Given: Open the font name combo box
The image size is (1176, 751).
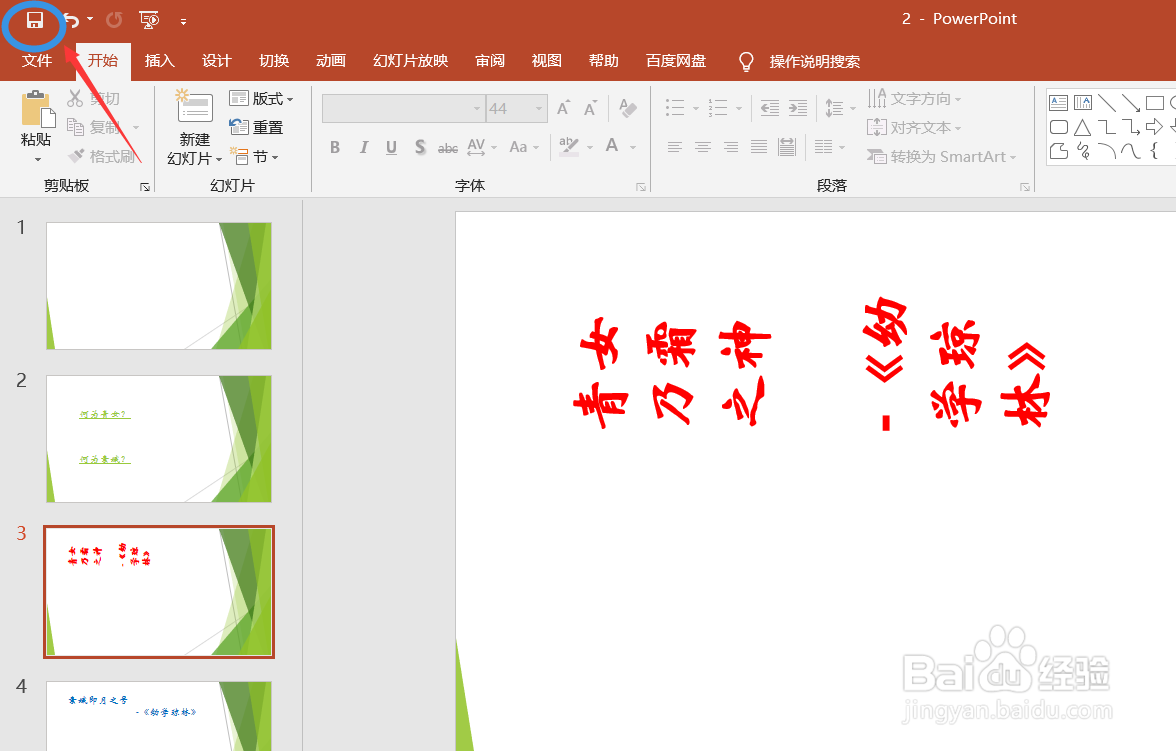Looking at the screenshot, I should tap(403, 109).
